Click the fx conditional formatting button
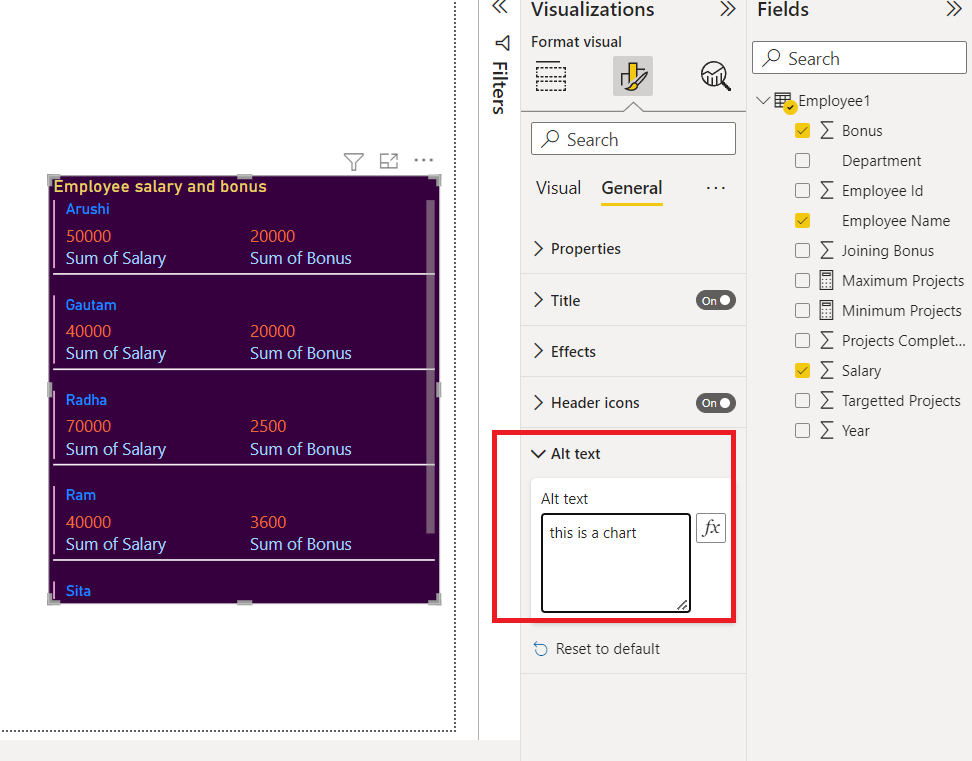The height and width of the screenshot is (761, 972). point(711,528)
